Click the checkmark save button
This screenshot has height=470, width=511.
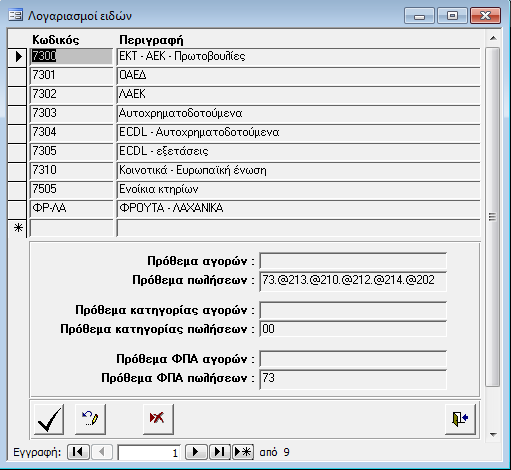tap(49, 419)
